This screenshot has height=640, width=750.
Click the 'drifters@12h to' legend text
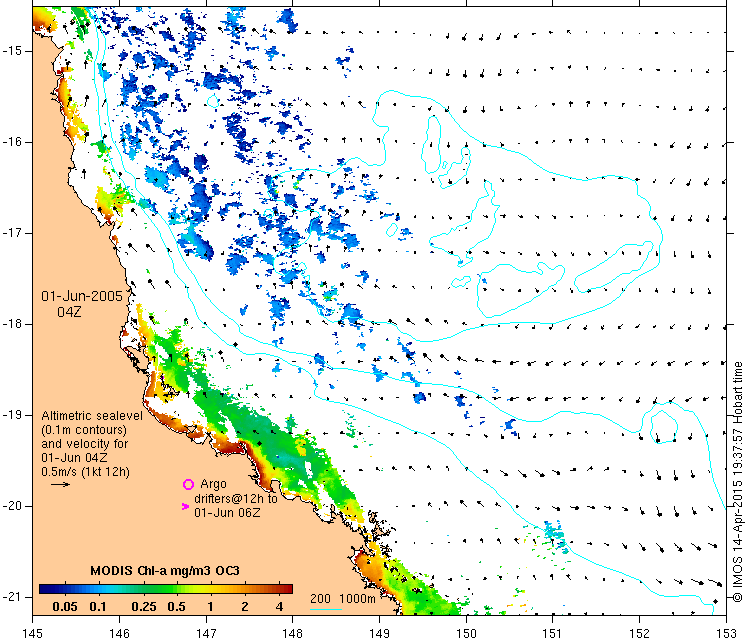pos(236,499)
